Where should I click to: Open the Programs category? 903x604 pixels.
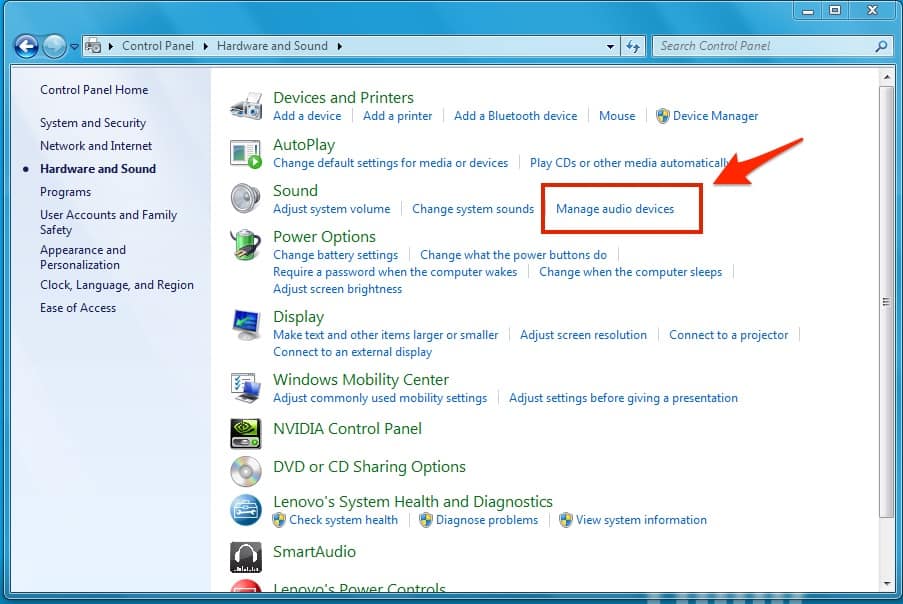tap(65, 192)
